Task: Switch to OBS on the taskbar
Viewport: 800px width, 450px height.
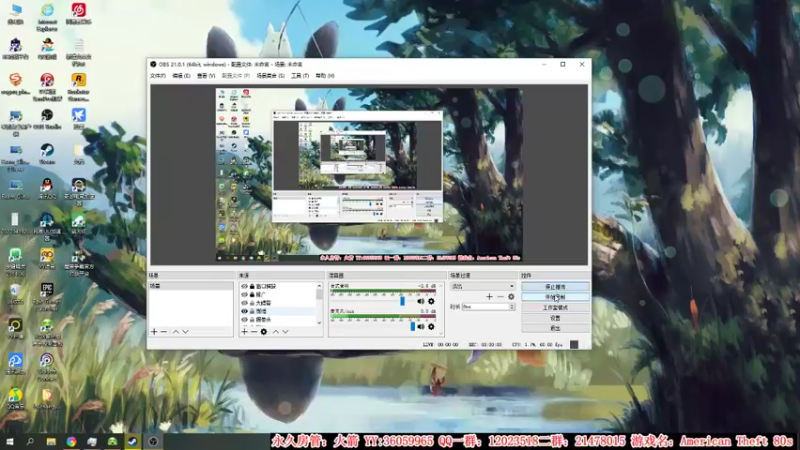Action: pyautogui.click(x=153, y=441)
